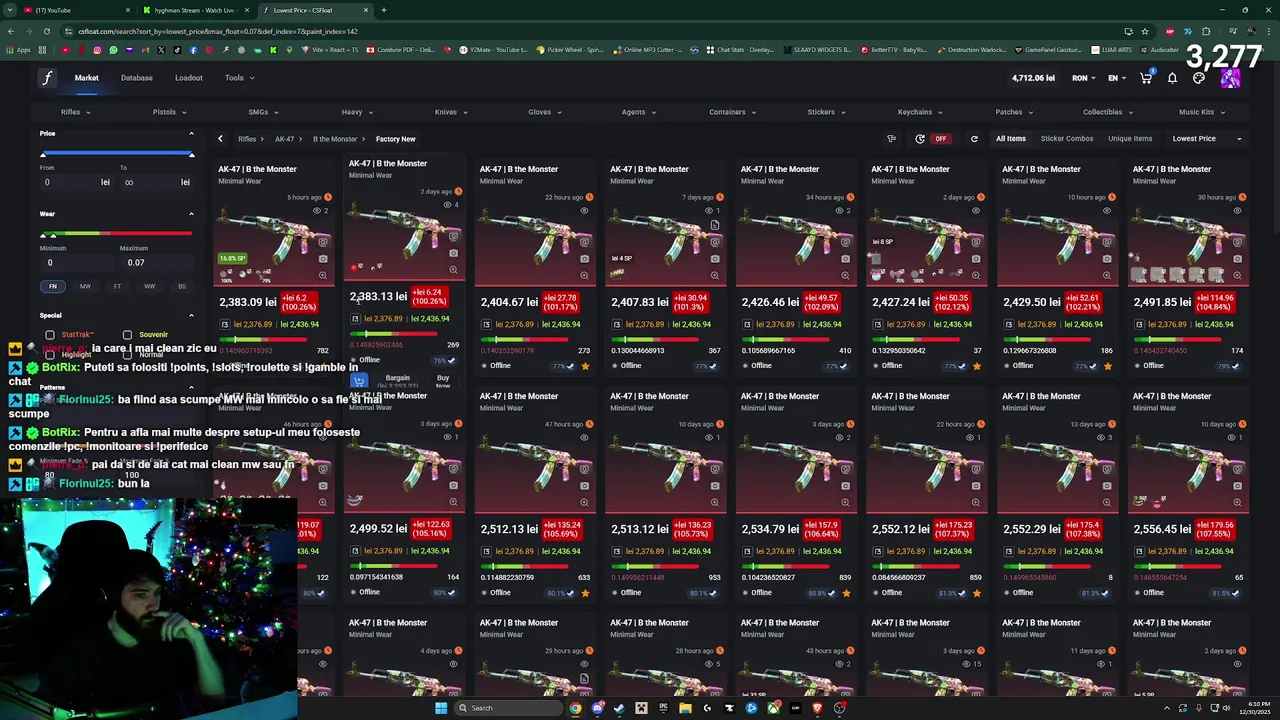Open the Lowest Price sort dropdown
This screenshot has width=1280, height=720.
tap(1207, 139)
